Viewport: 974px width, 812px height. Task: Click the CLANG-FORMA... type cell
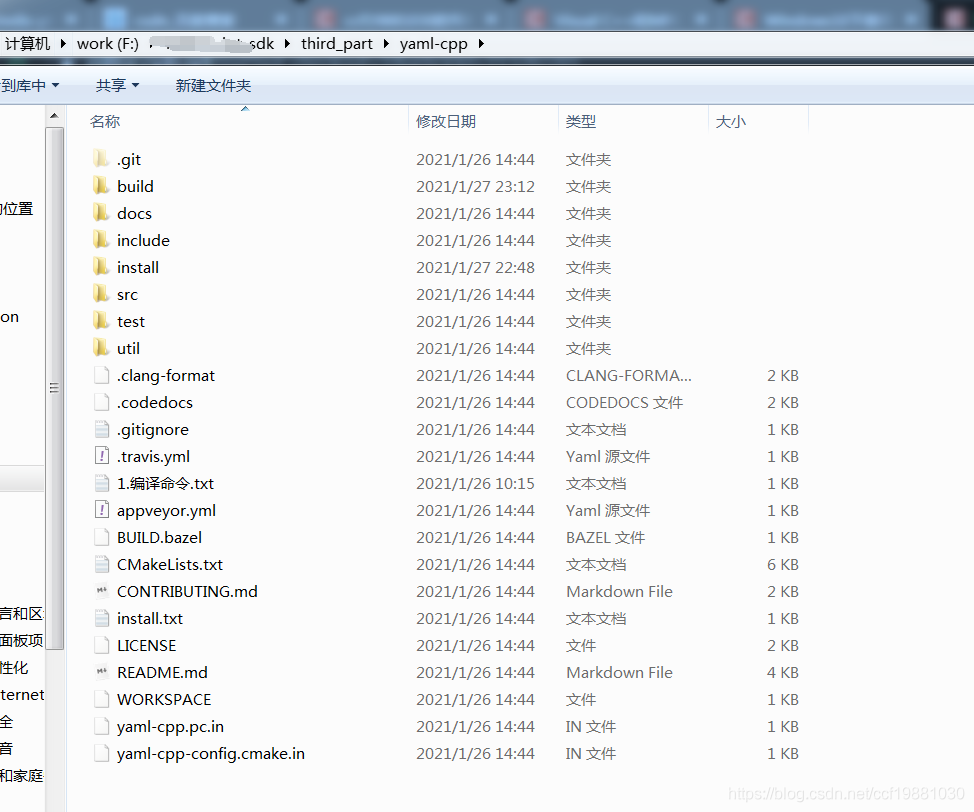point(629,375)
